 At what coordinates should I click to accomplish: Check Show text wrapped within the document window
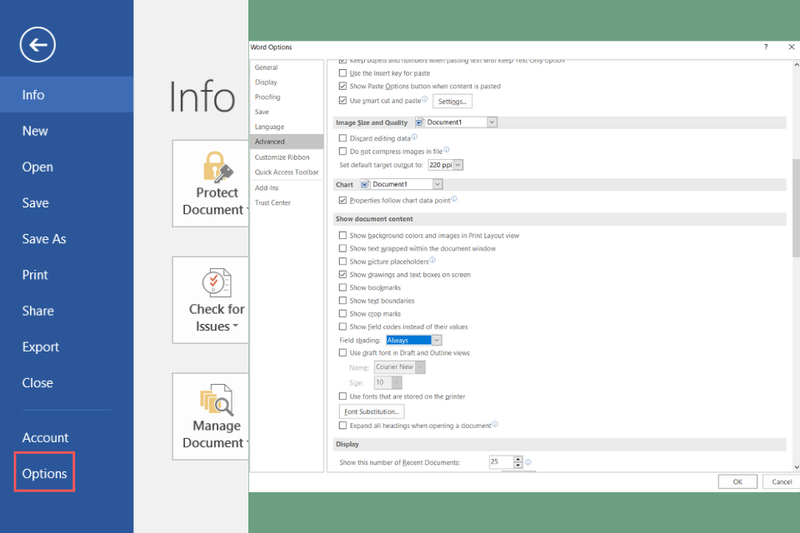click(343, 248)
